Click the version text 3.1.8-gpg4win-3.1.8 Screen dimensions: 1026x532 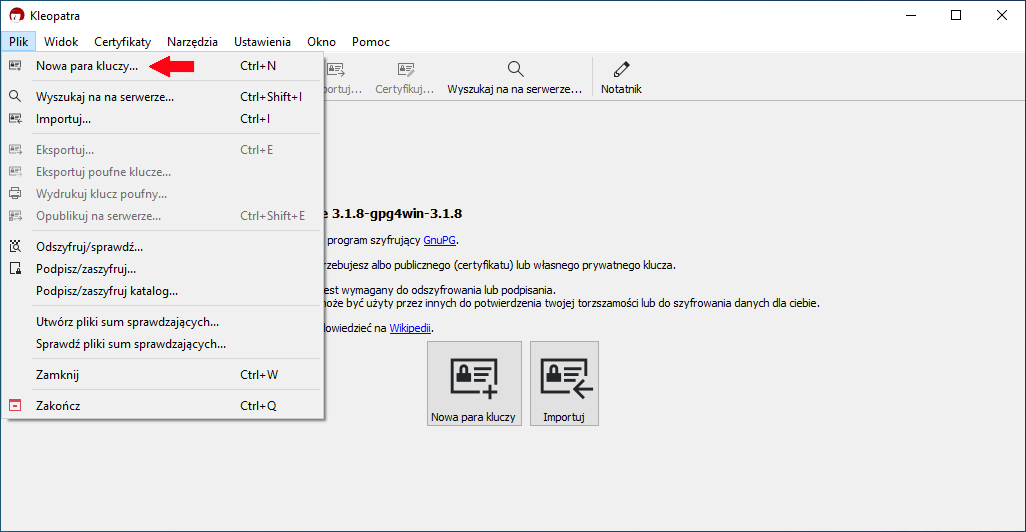397,213
